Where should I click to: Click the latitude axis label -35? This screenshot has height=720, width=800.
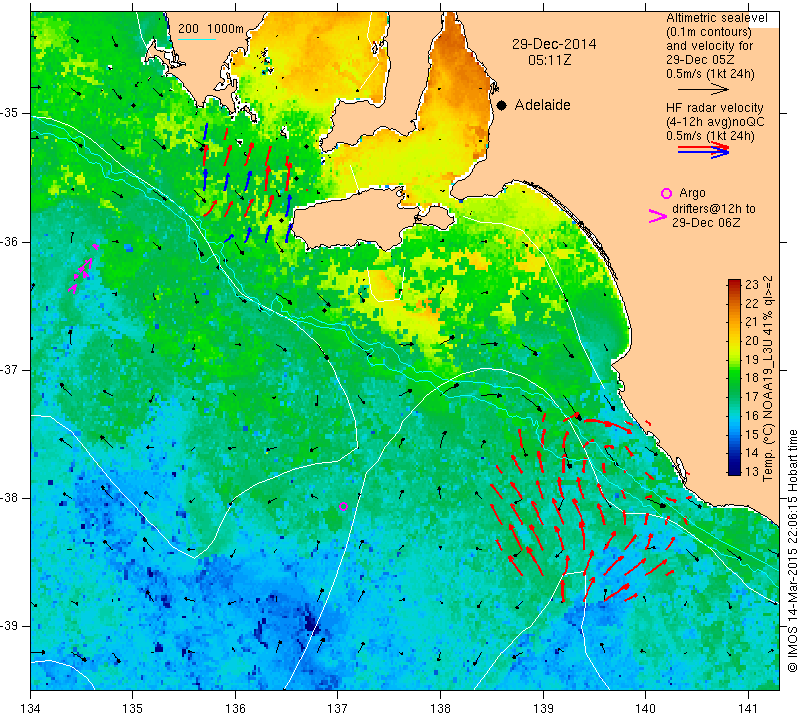(x=11, y=113)
